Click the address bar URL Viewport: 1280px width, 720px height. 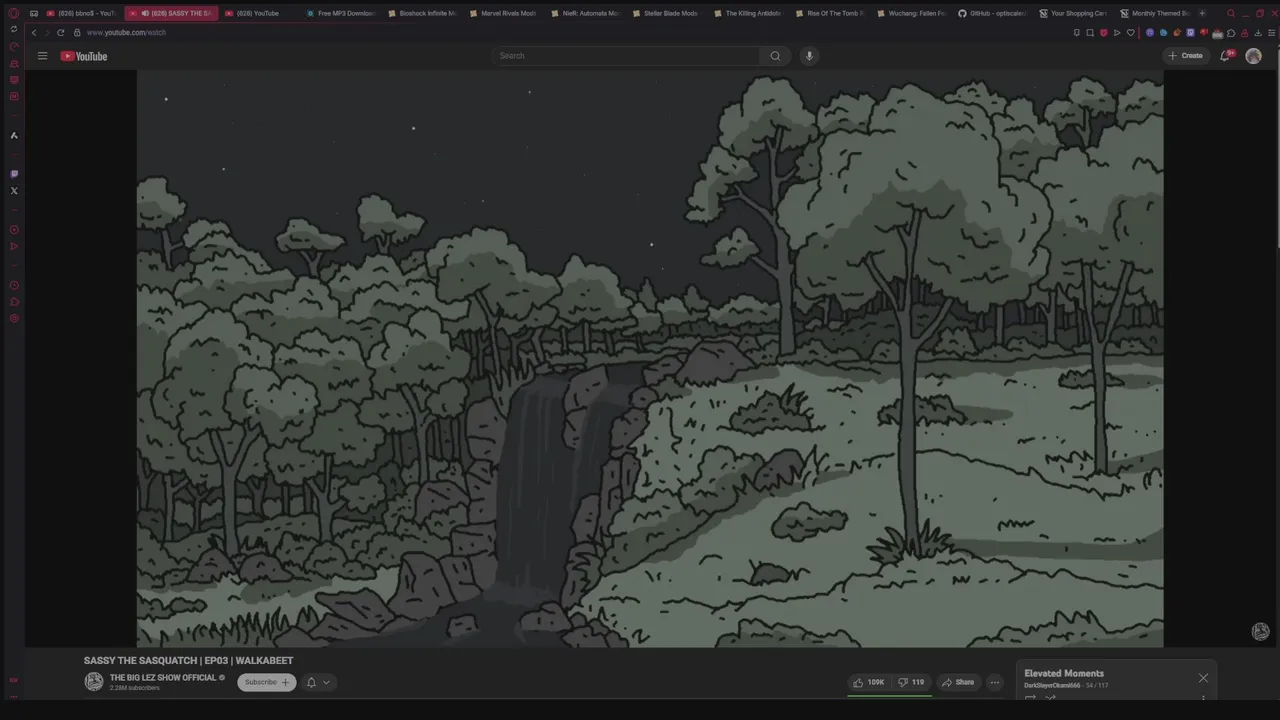click(x=126, y=33)
